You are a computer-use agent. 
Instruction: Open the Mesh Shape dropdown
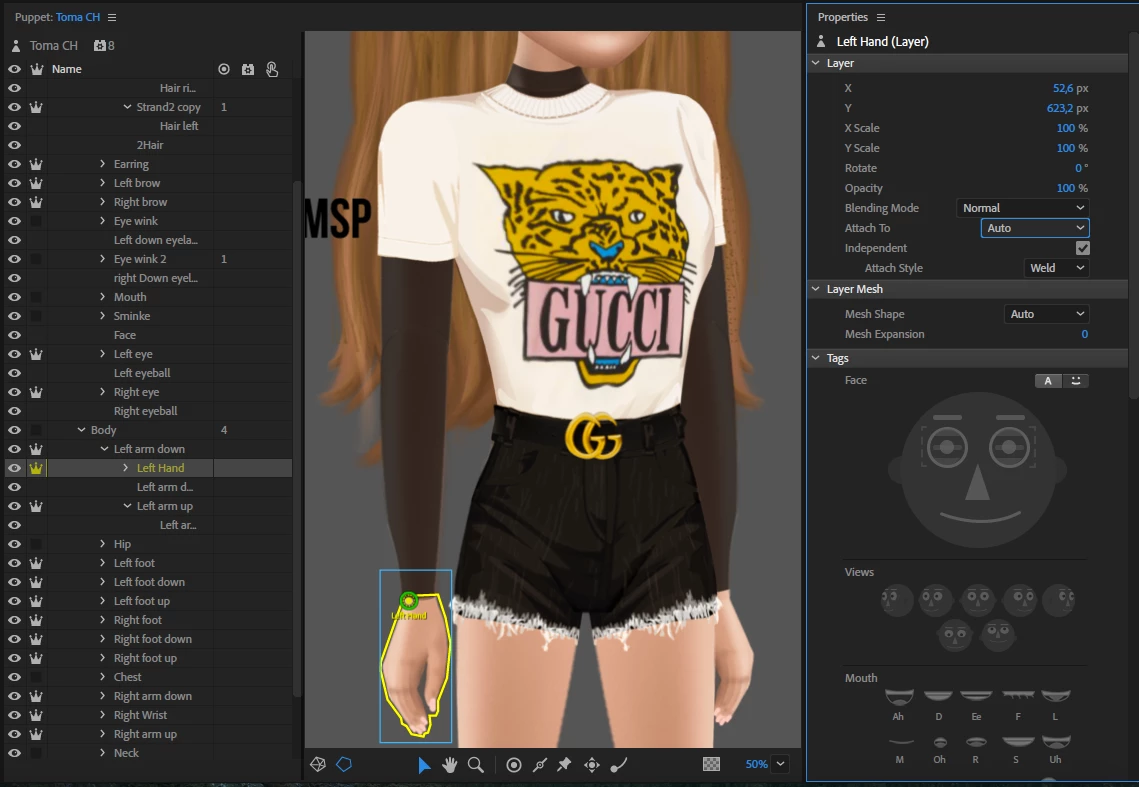[1046, 314]
